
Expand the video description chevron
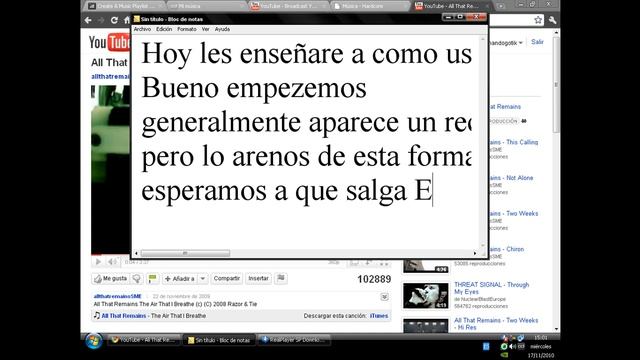click(384, 297)
